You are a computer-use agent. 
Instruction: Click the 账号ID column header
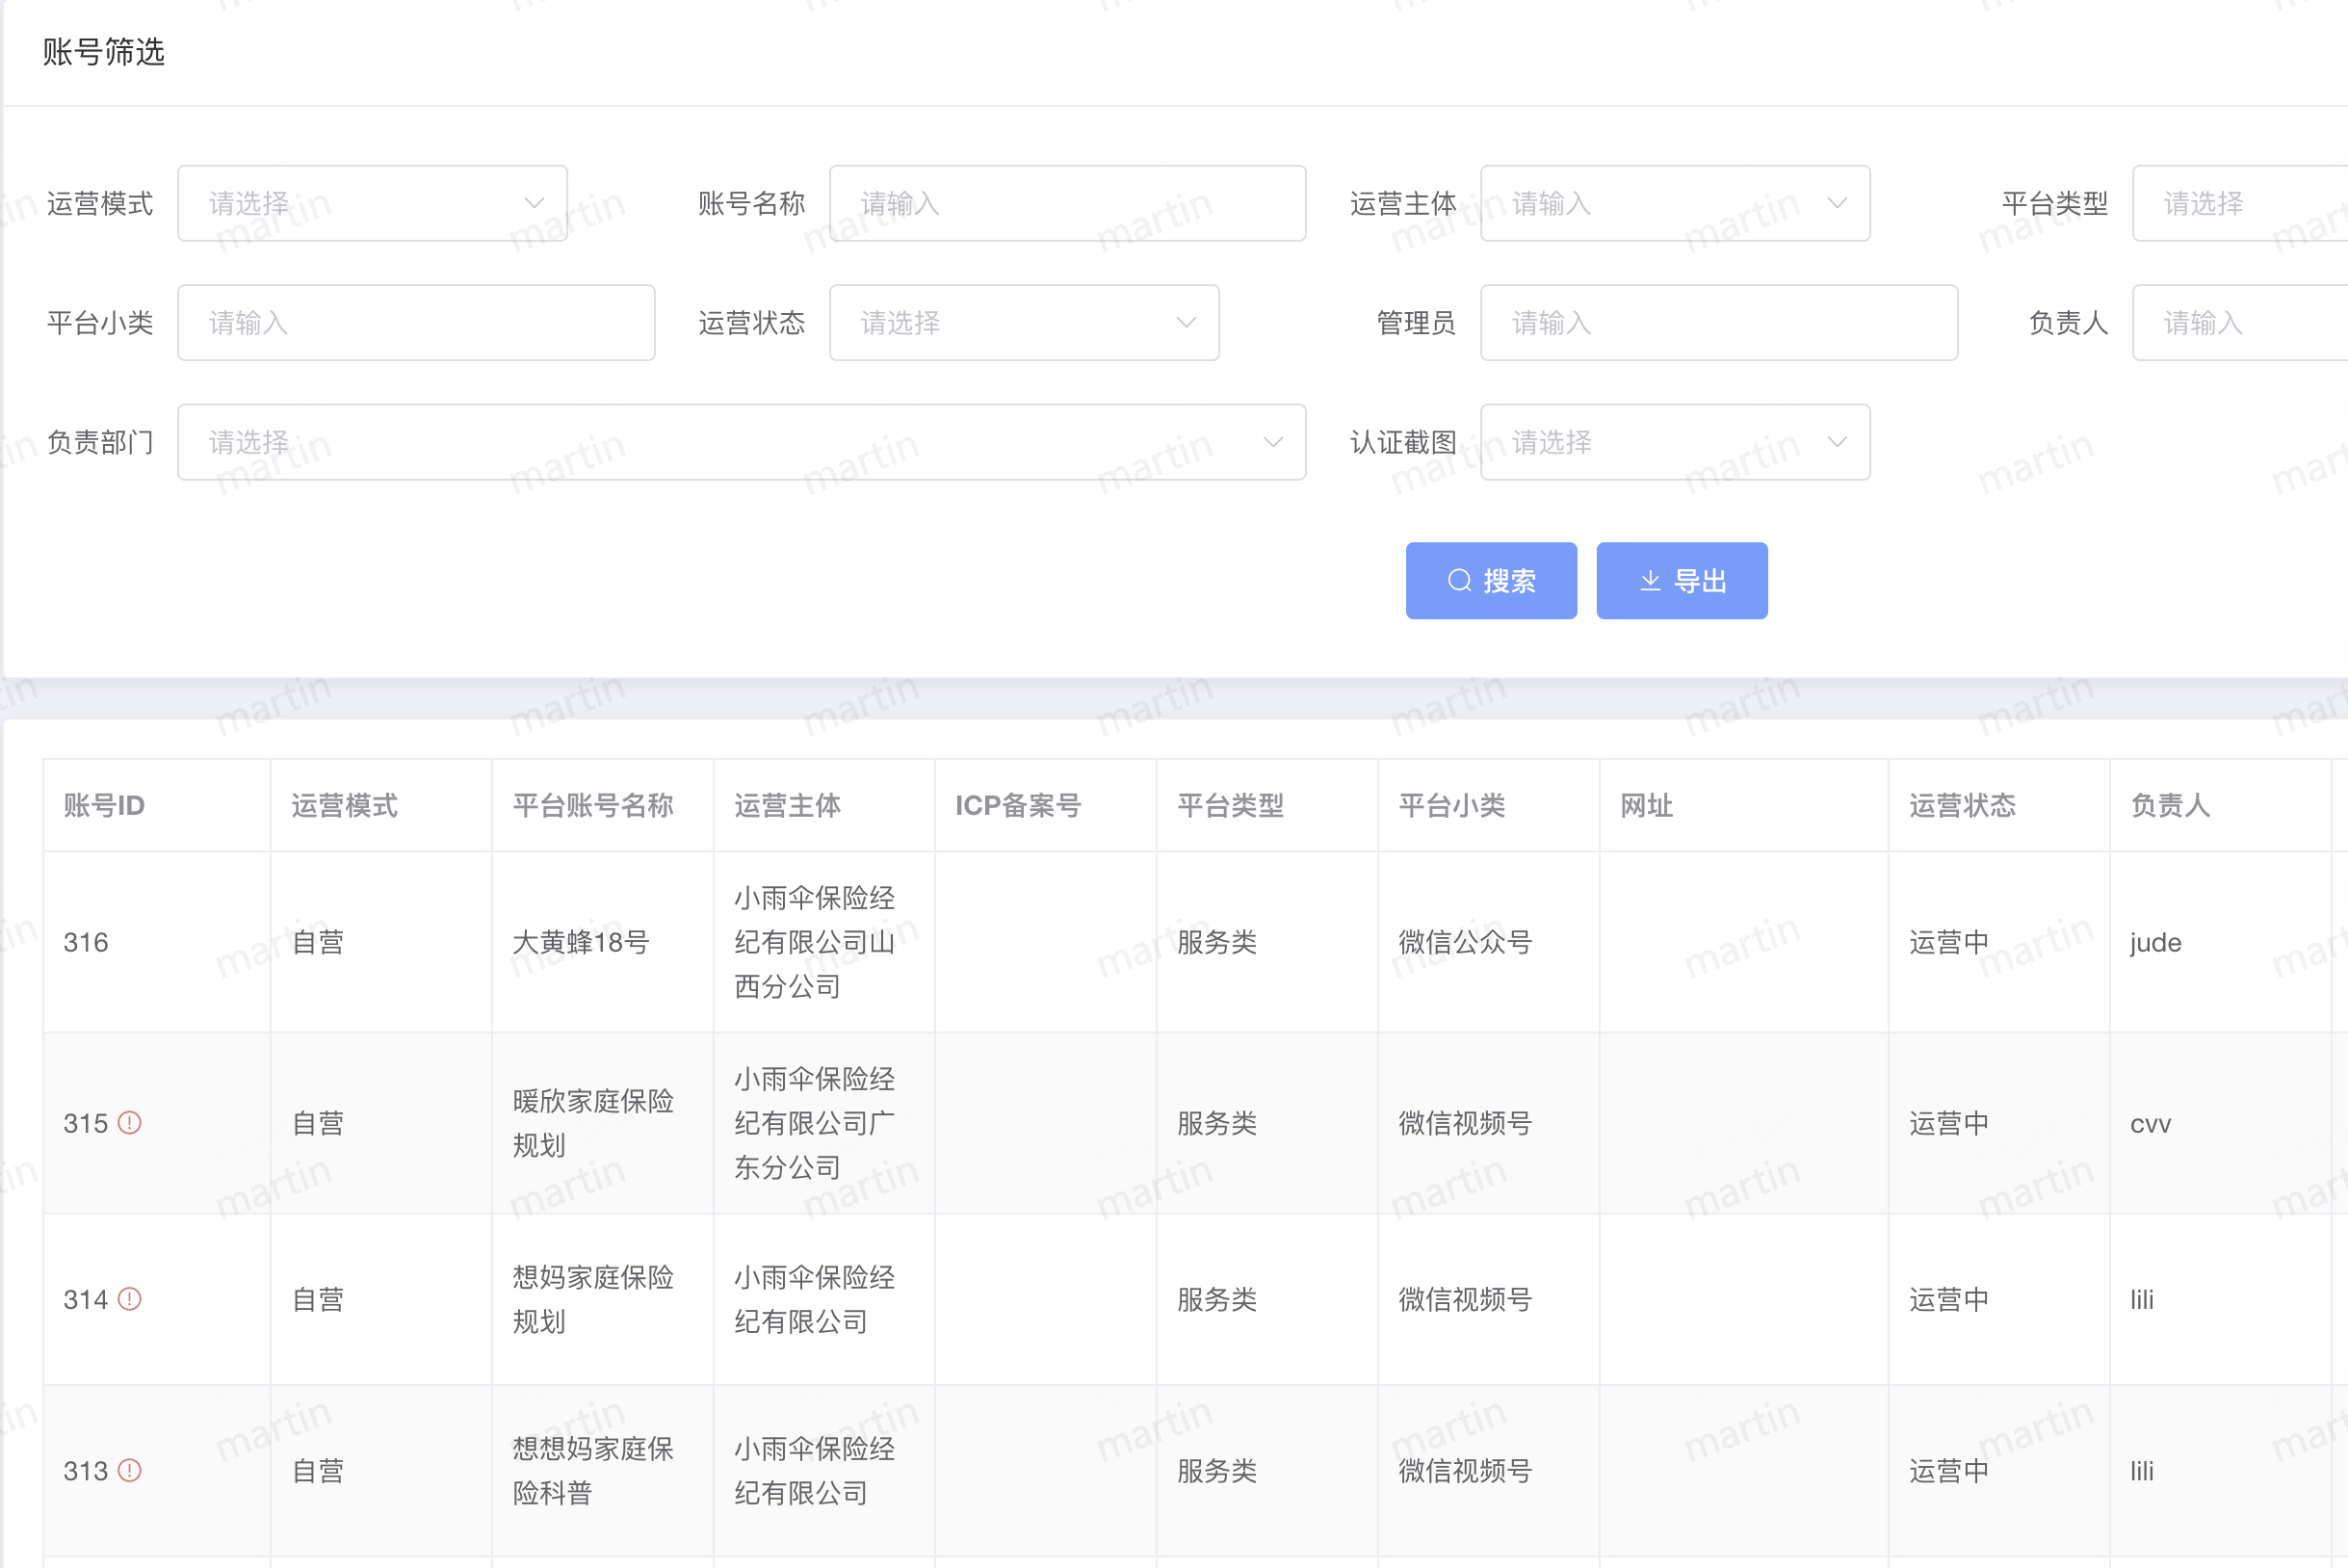coord(104,805)
